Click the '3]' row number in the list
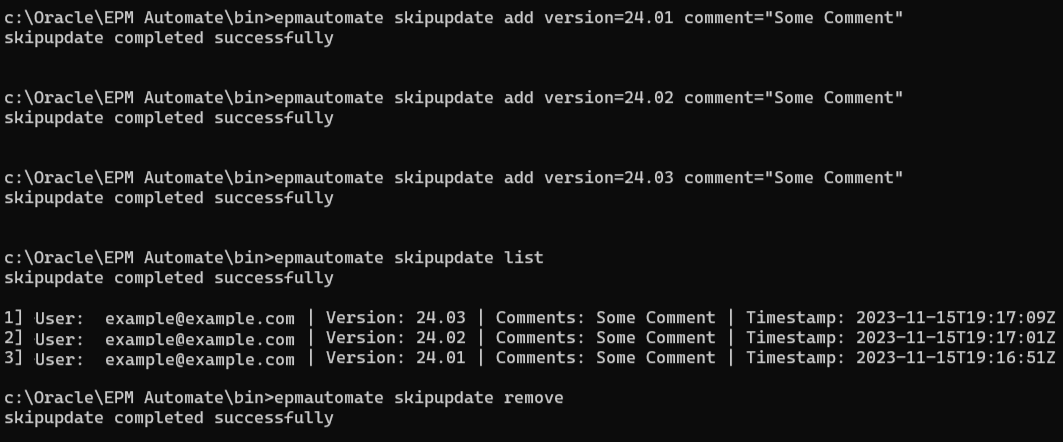The width and height of the screenshot is (1063, 442). tap(13, 358)
